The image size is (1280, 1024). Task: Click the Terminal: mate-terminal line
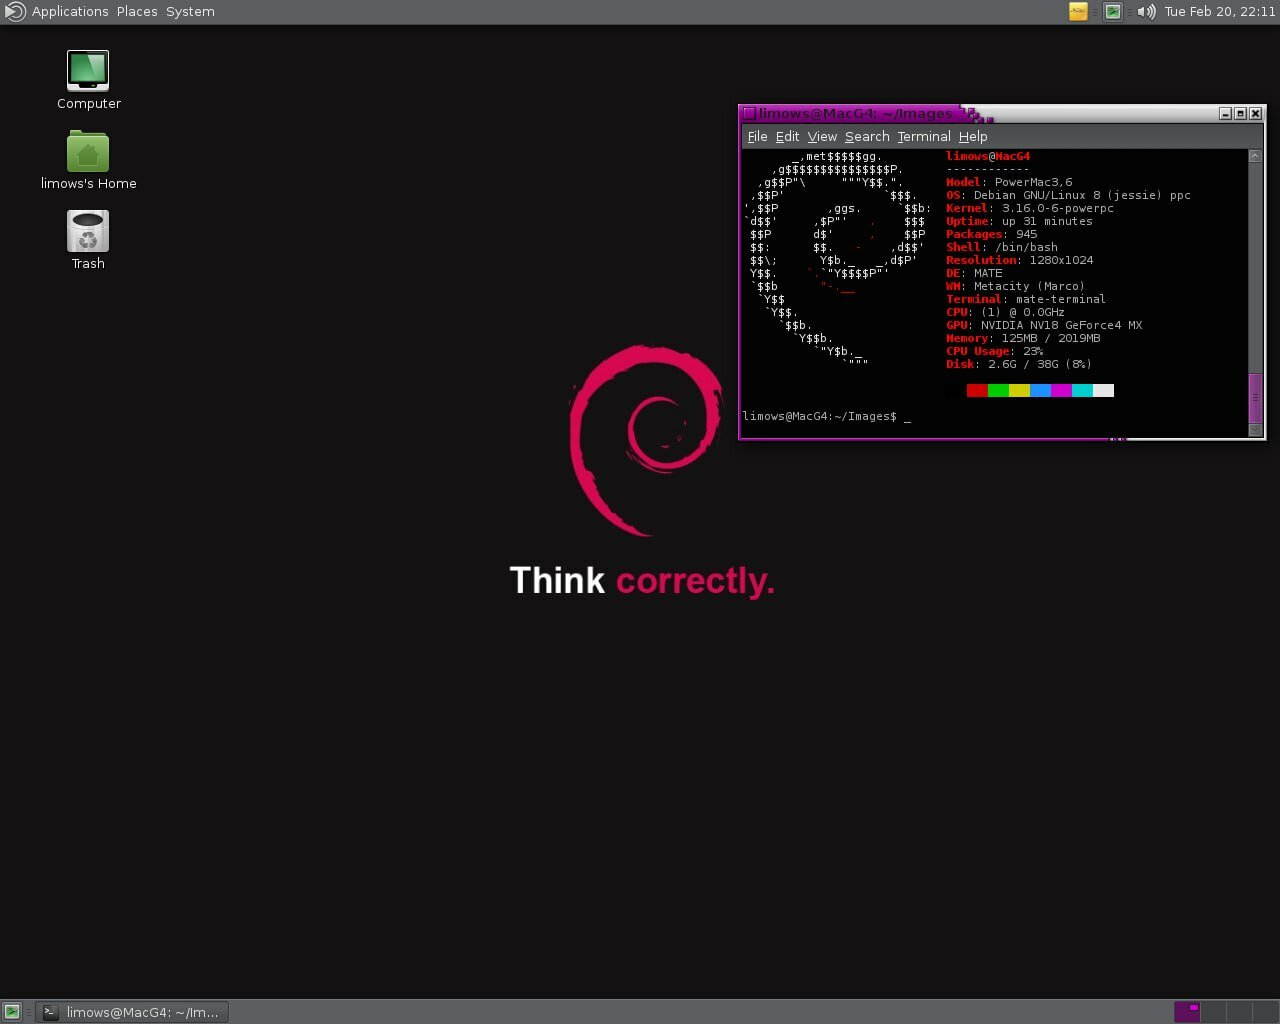[1026, 299]
